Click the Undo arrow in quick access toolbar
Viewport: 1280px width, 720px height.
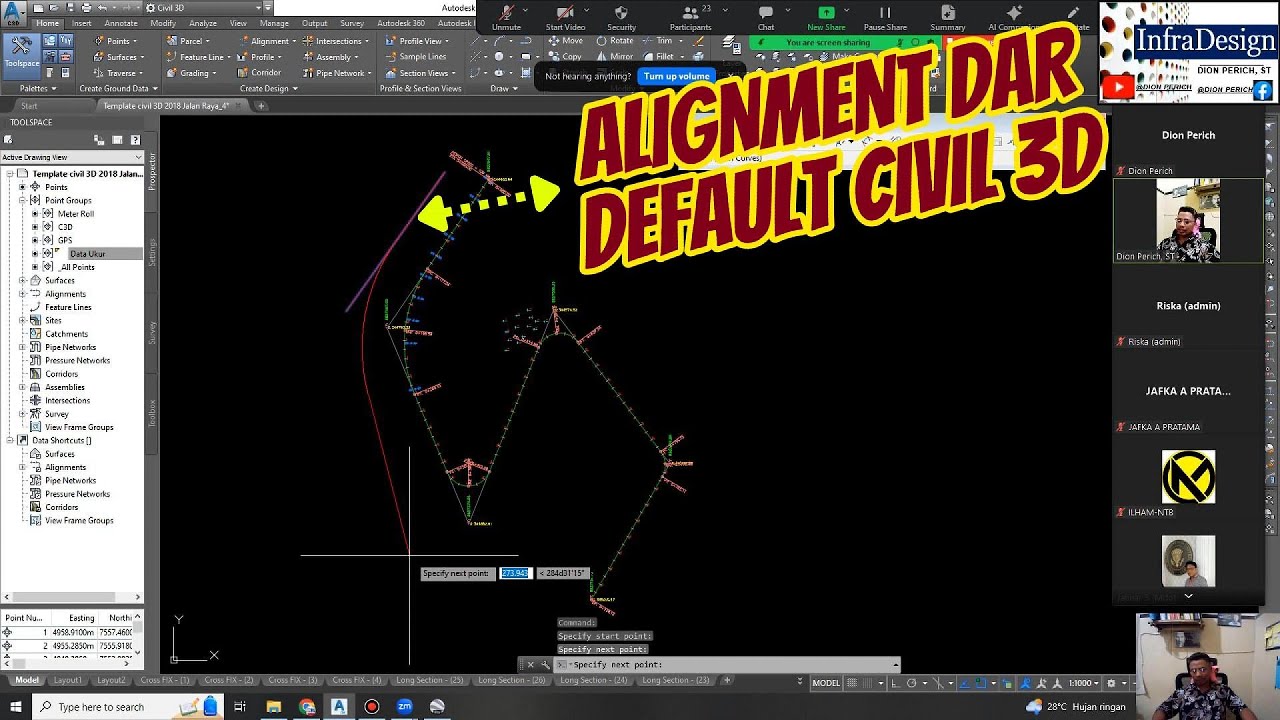coord(101,8)
